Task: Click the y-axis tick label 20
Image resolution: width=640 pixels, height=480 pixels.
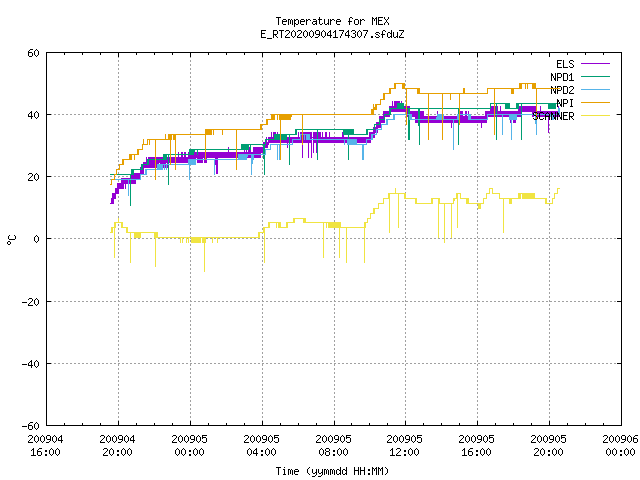Action: point(33,177)
